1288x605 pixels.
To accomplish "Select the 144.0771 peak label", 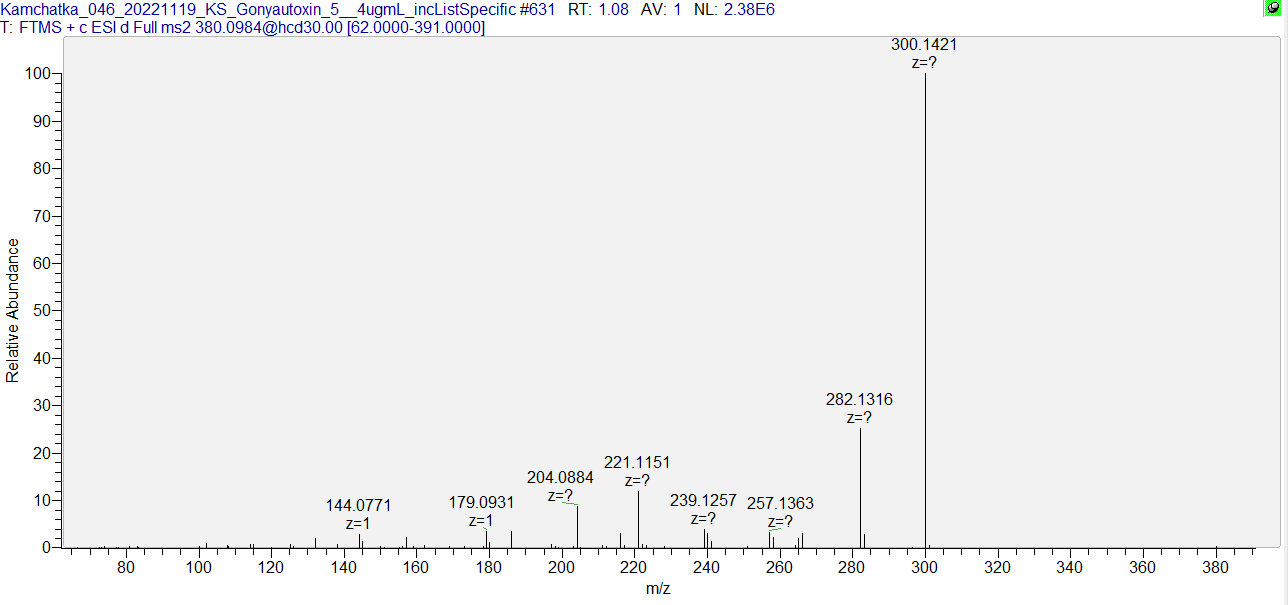I will 358,506.
